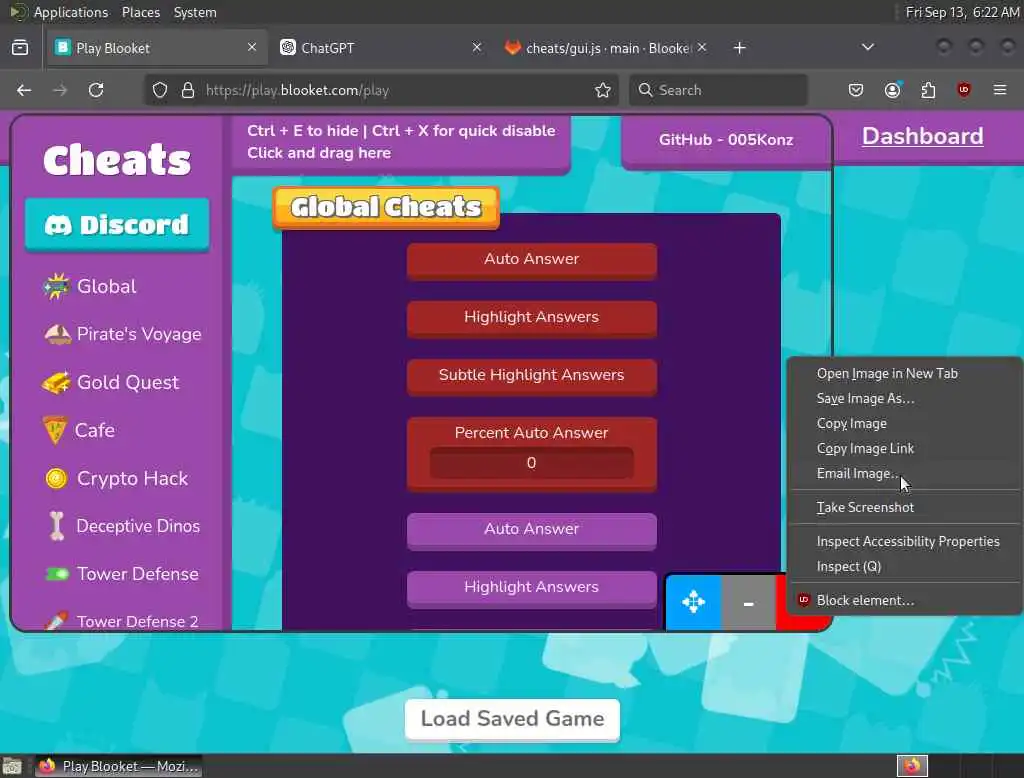Click the browser Search box

coord(718,90)
